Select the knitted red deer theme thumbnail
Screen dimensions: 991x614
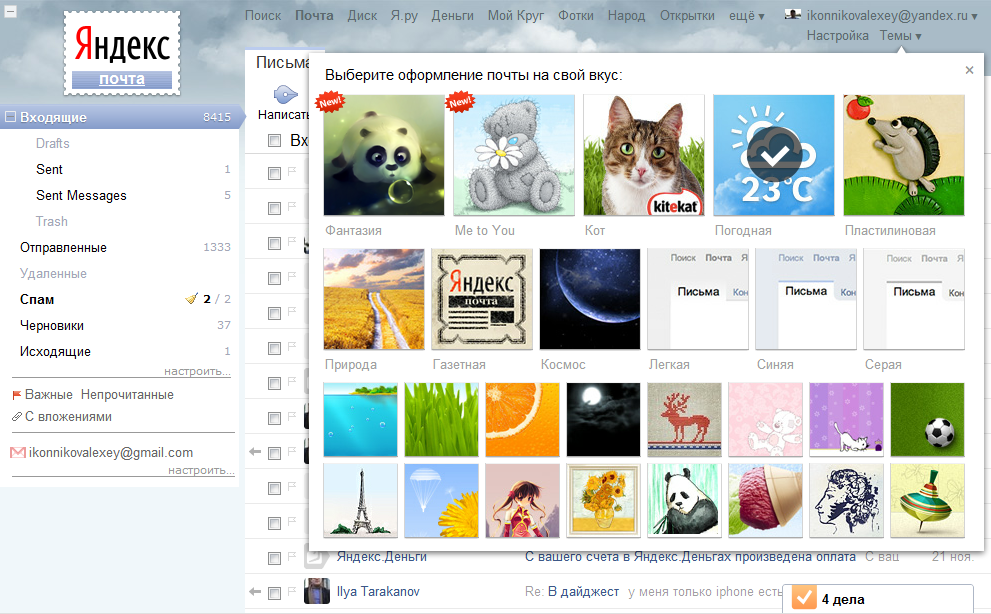684,419
